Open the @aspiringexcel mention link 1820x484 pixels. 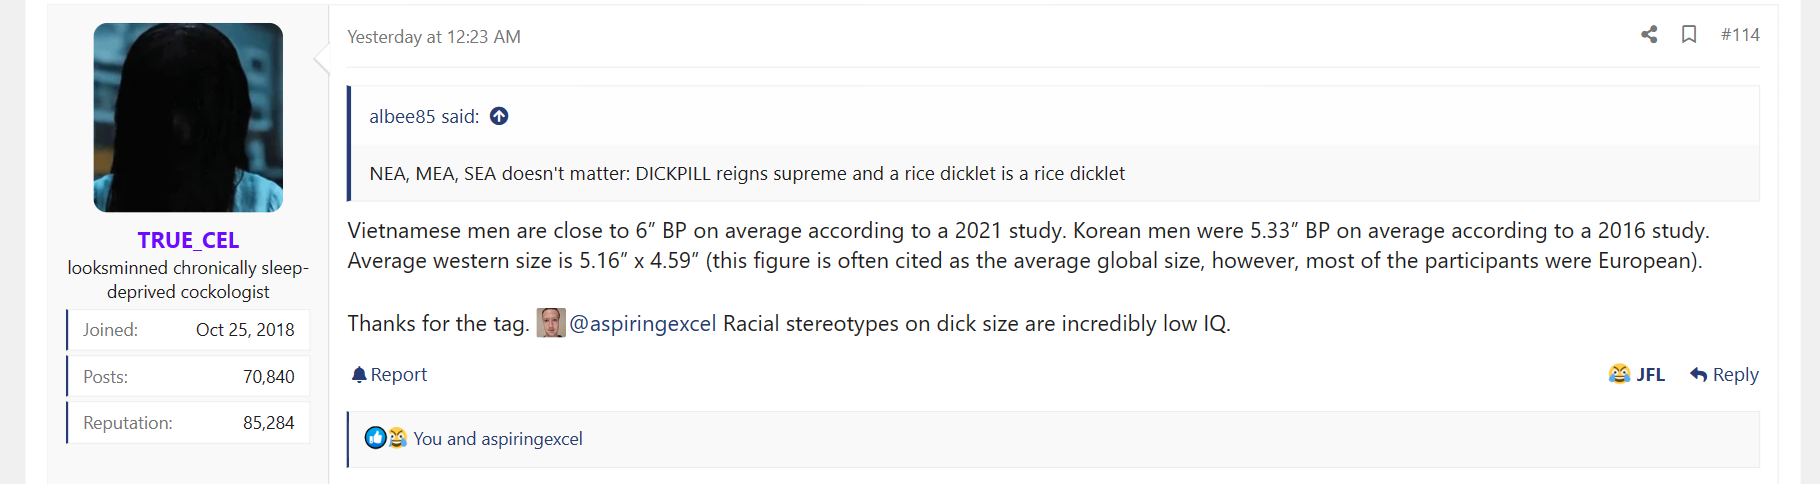coord(643,324)
